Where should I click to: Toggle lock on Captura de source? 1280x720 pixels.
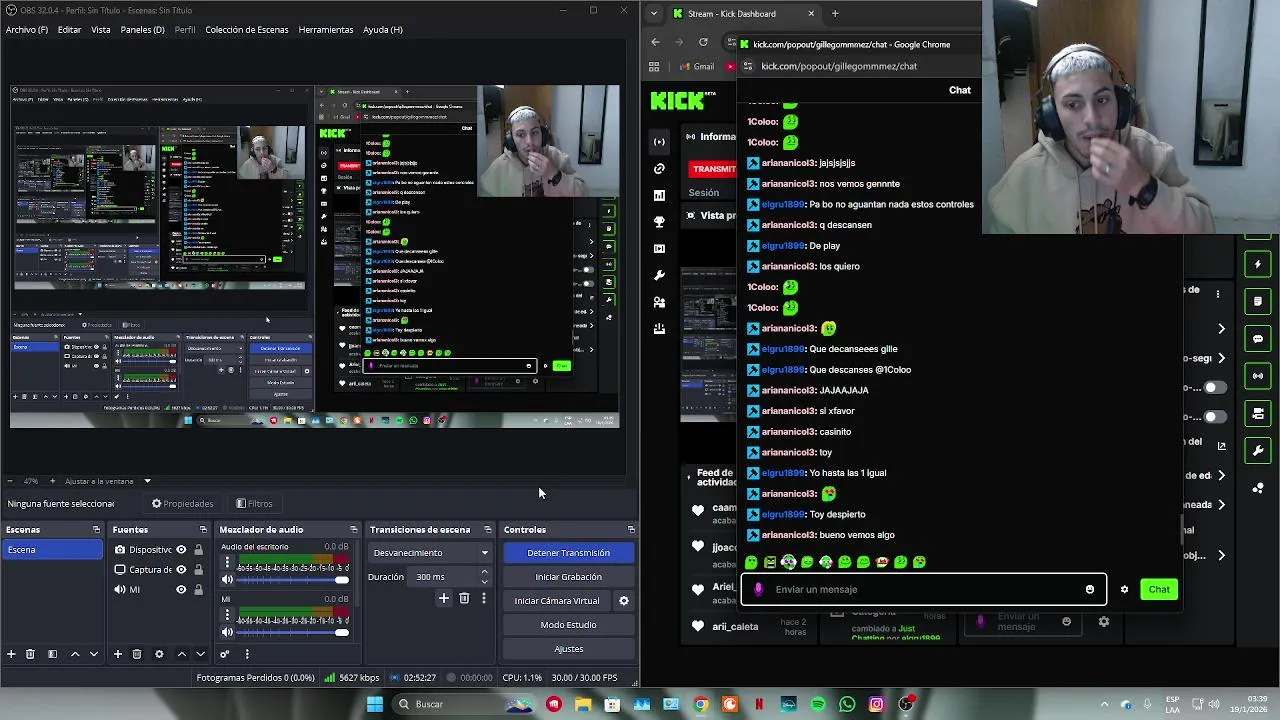point(198,570)
